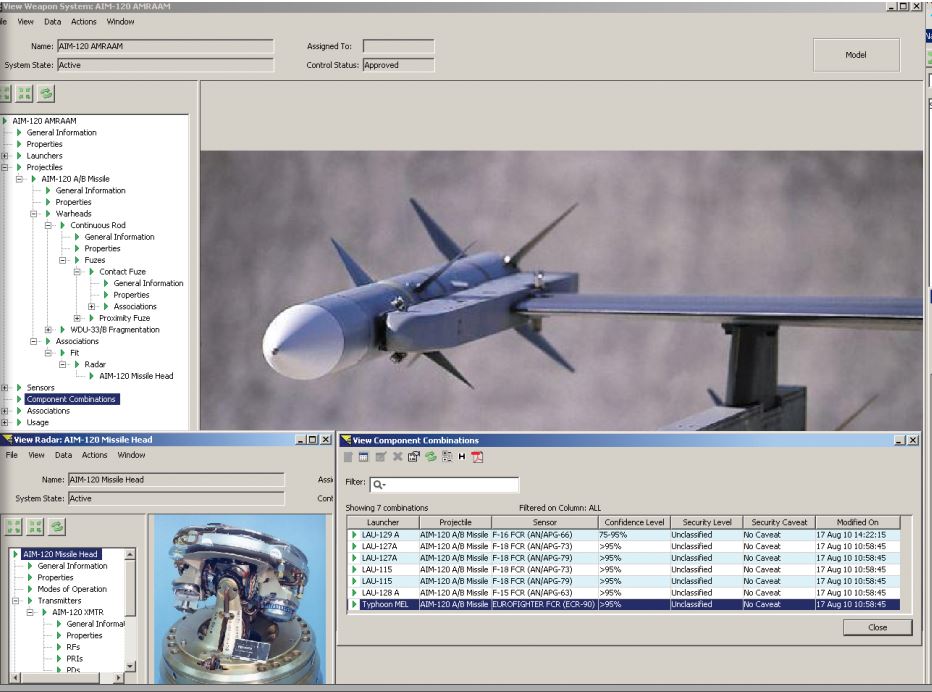
Task: Click the refresh icon above the AMRAAM tree
Action: pyautogui.click(x=46, y=94)
